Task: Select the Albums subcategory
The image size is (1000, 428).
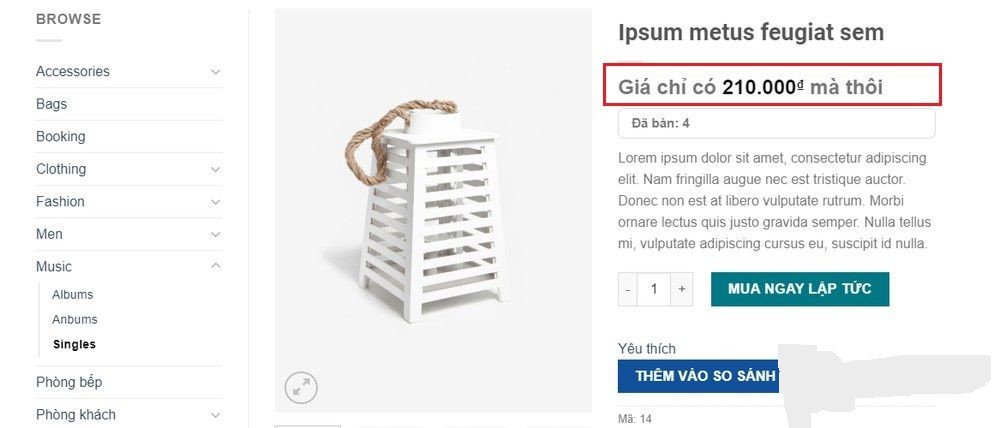Action: click(73, 295)
